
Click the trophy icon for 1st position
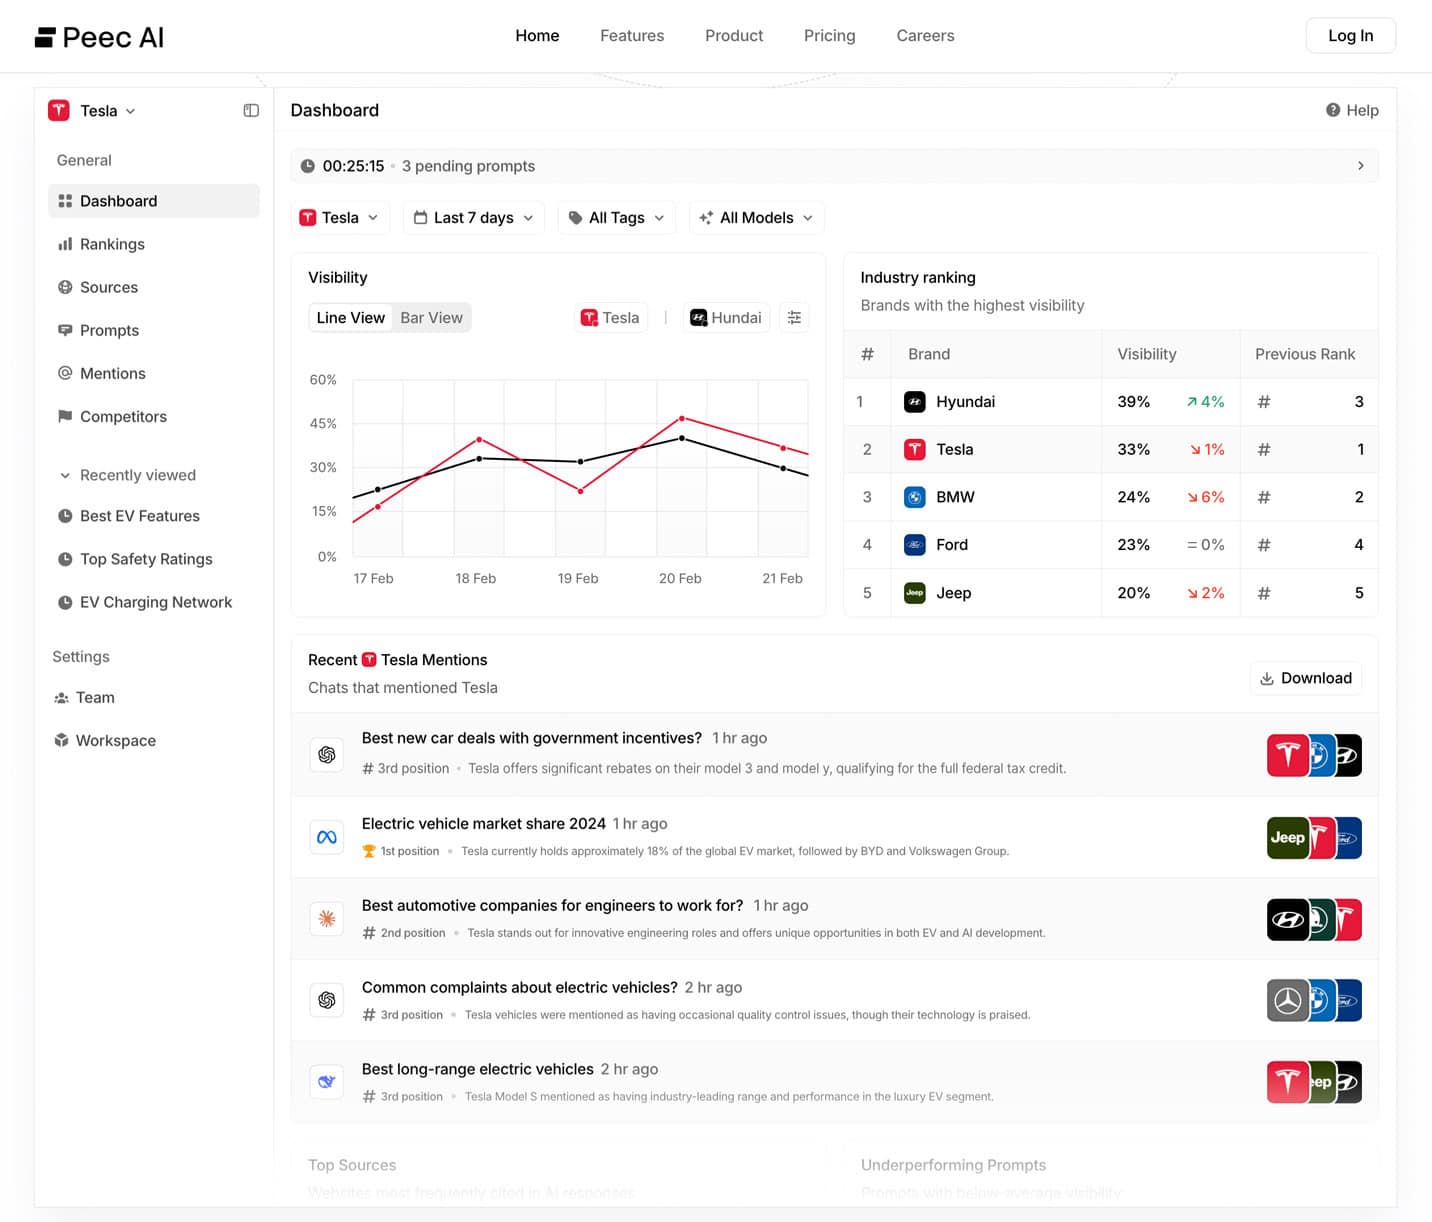tap(369, 851)
